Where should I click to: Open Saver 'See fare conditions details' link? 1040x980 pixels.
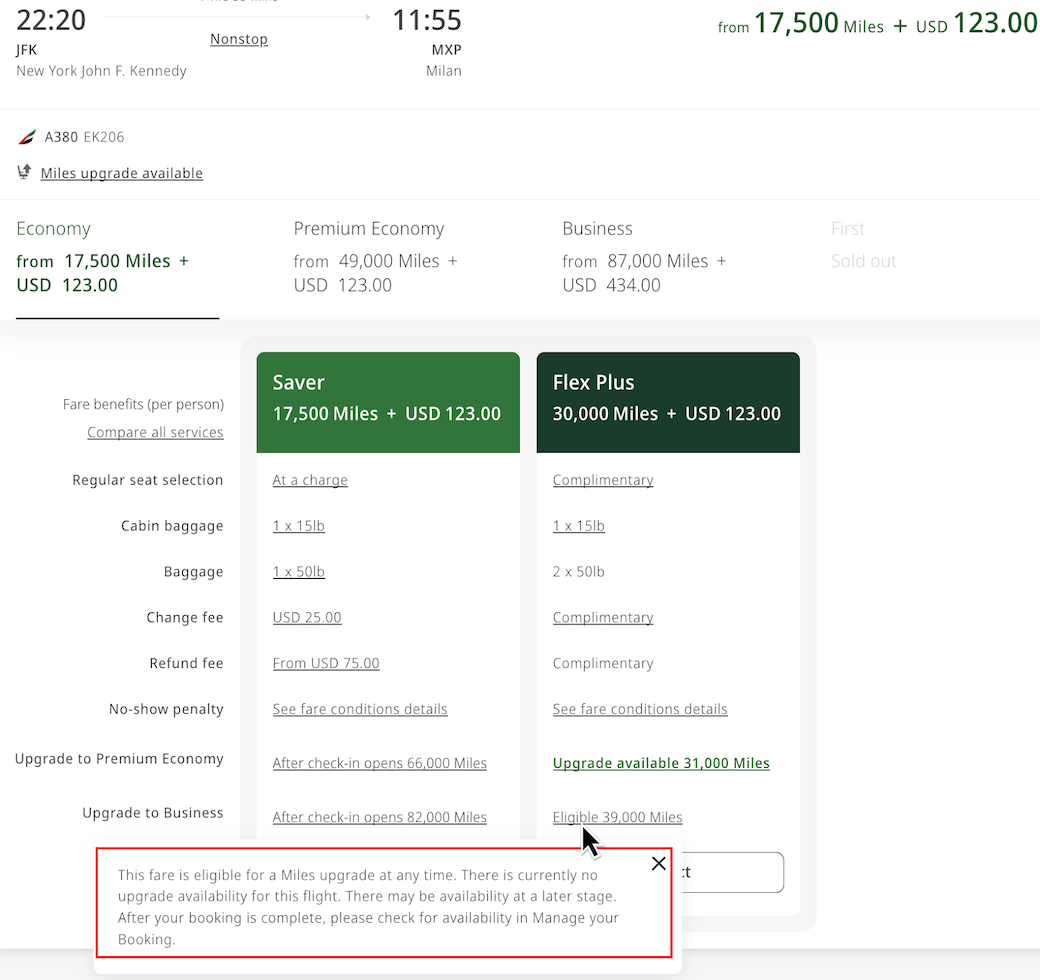360,709
